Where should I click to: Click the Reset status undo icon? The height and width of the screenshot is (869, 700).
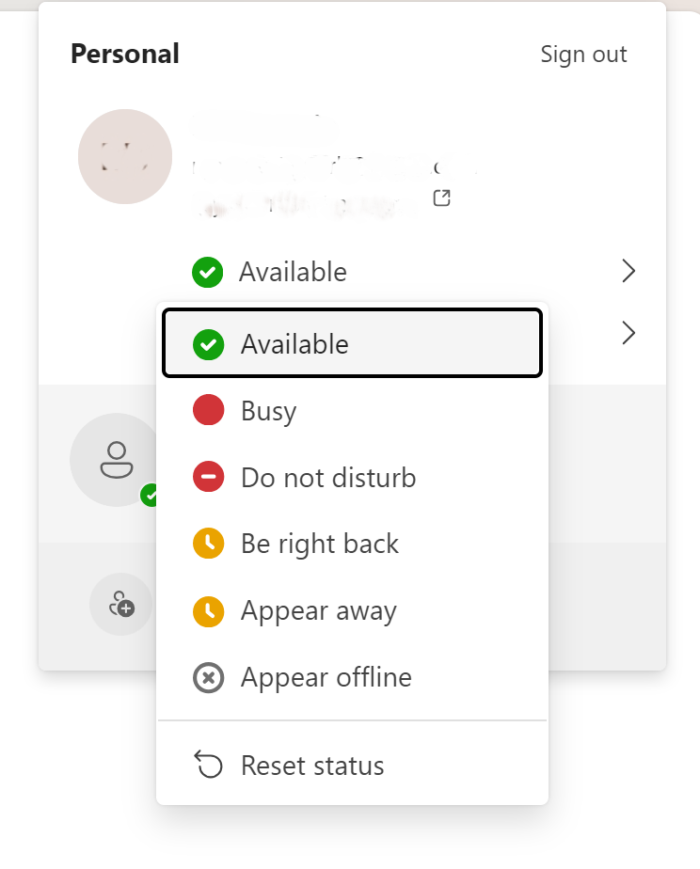pos(208,765)
